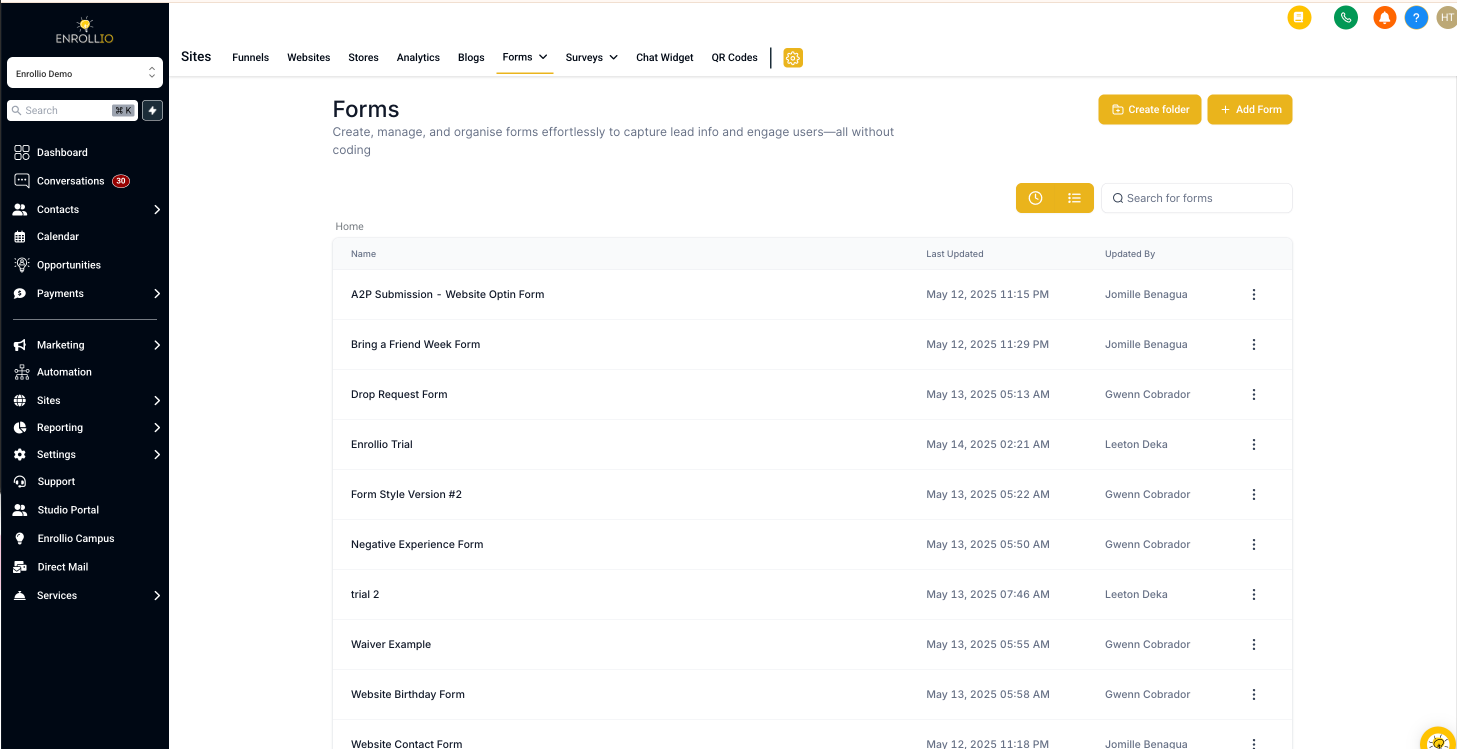Switch to the Funnels tab
Screen dimensions: 1457x749
[250, 57]
